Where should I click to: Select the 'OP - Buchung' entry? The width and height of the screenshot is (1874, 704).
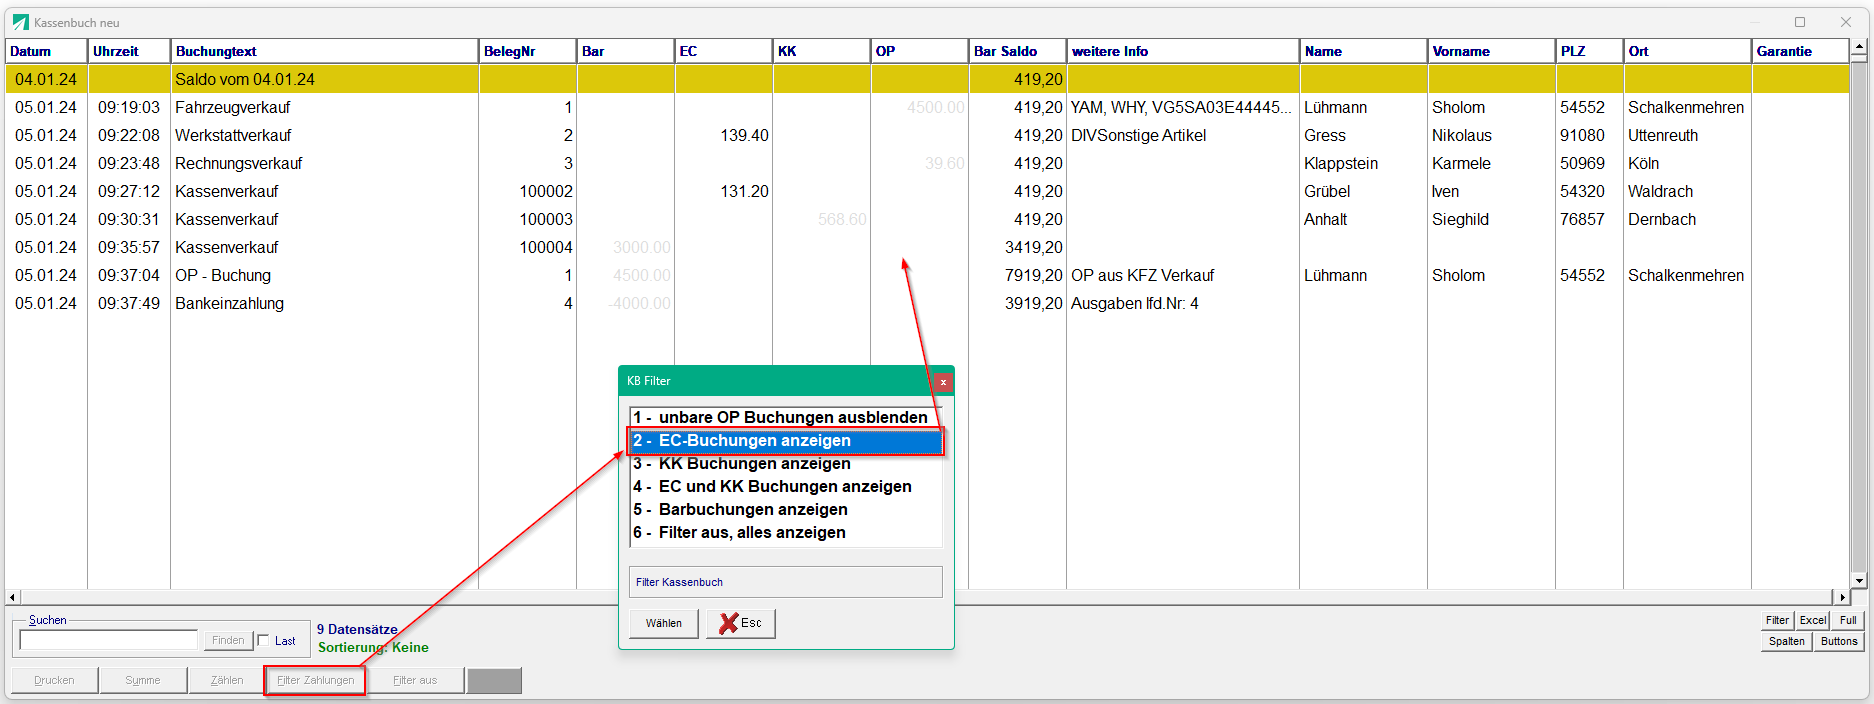(223, 275)
